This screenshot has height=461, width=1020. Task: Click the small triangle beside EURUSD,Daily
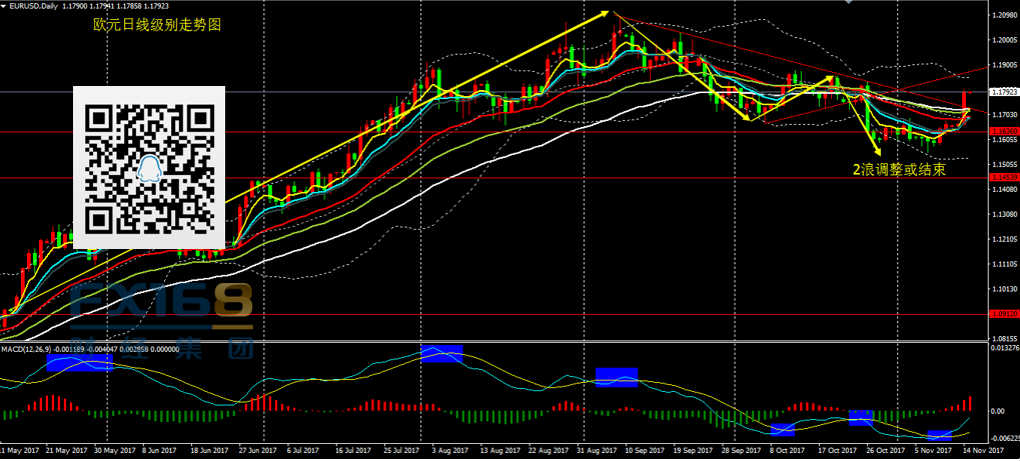(5, 6)
